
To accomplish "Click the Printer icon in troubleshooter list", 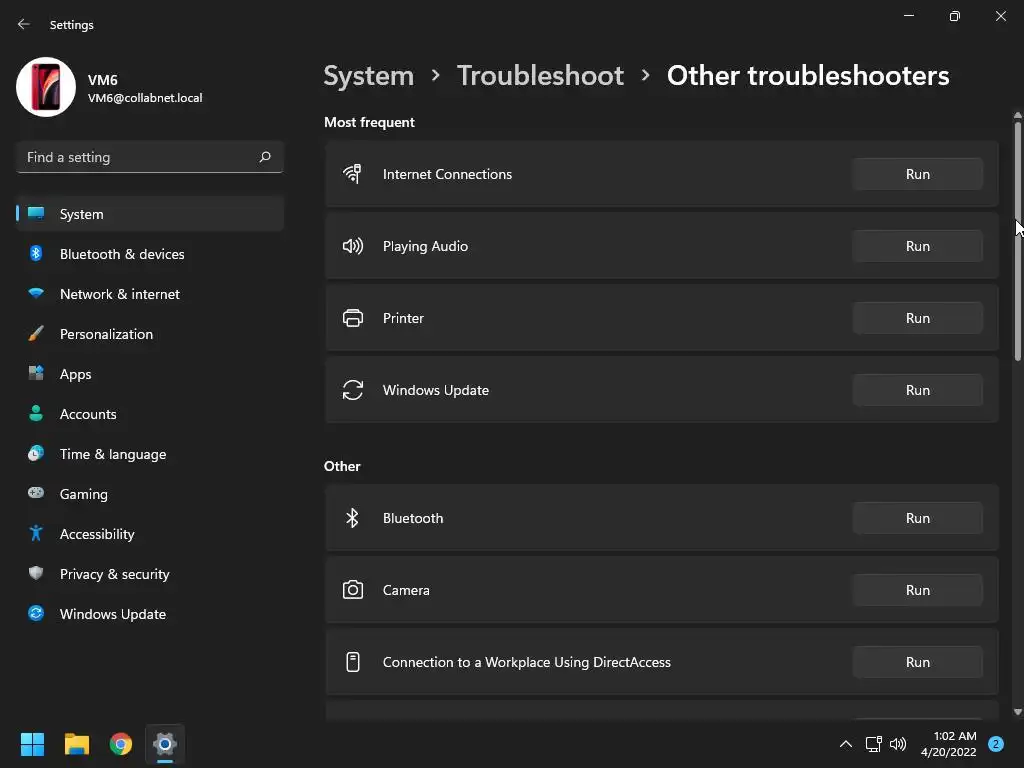I will [352, 318].
